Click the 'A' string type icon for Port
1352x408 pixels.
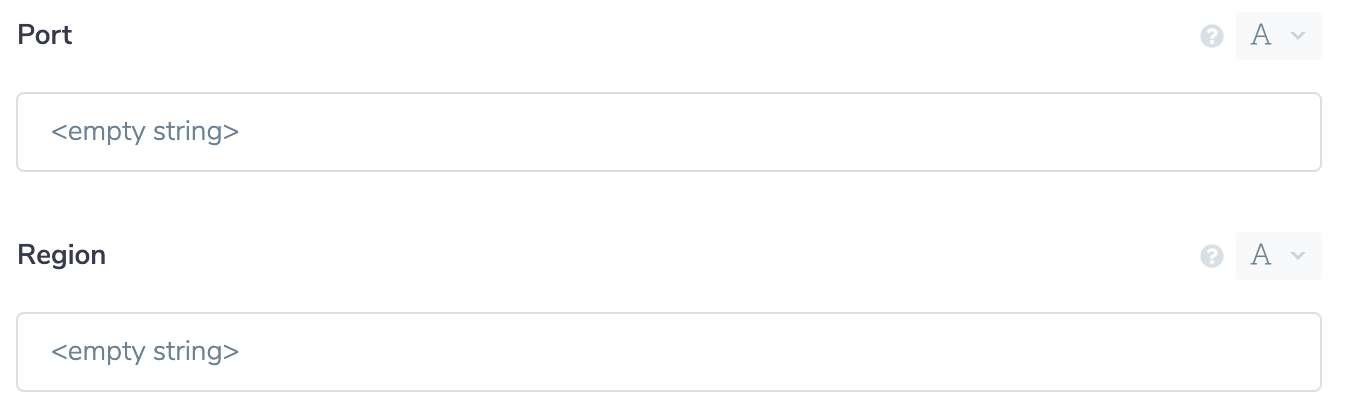[1262, 36]
